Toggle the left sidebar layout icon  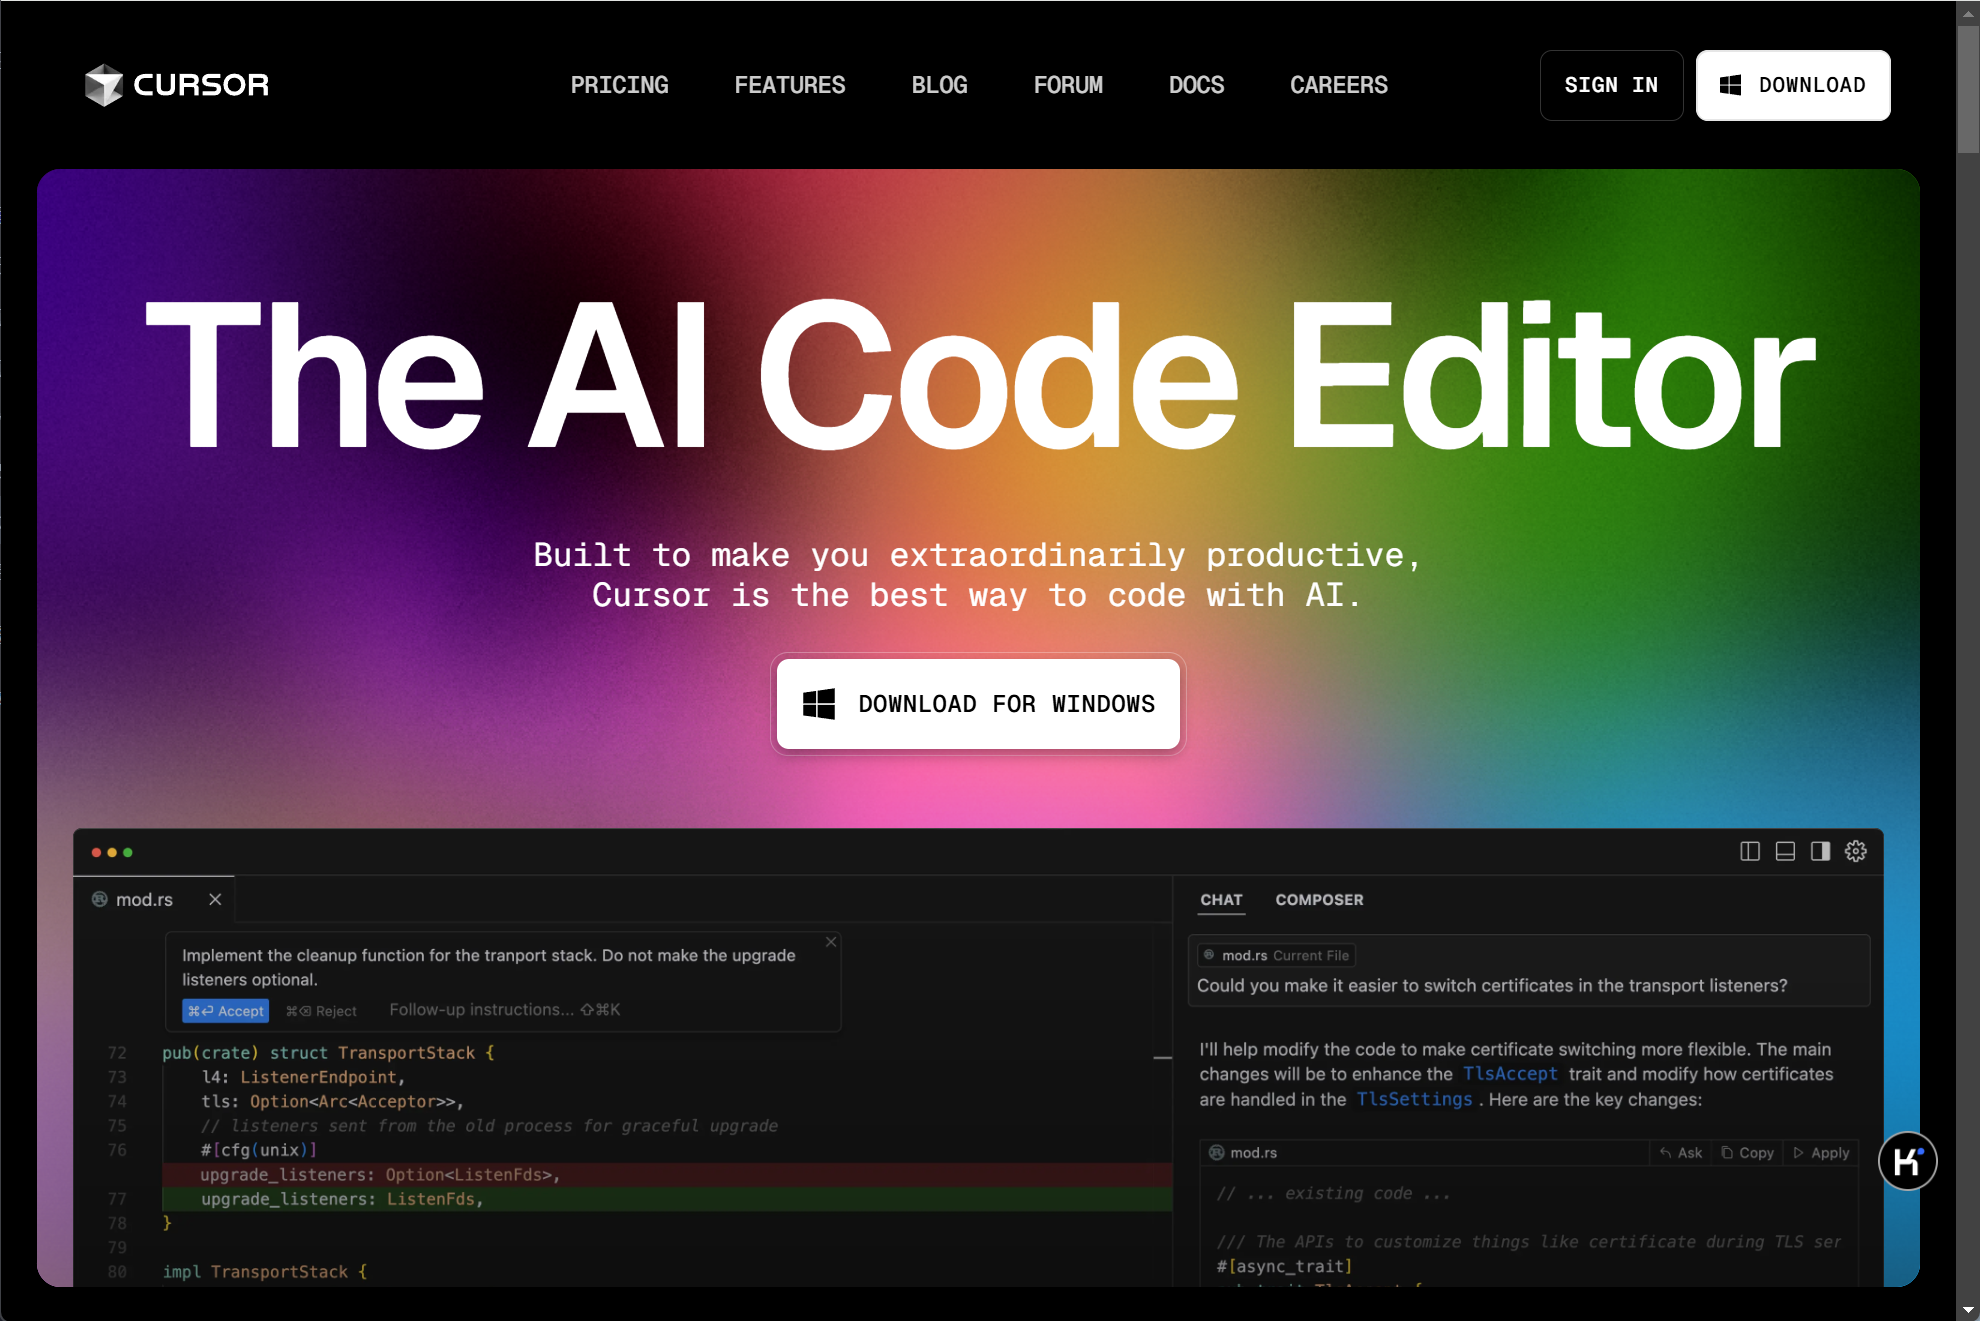[1750, 851]
